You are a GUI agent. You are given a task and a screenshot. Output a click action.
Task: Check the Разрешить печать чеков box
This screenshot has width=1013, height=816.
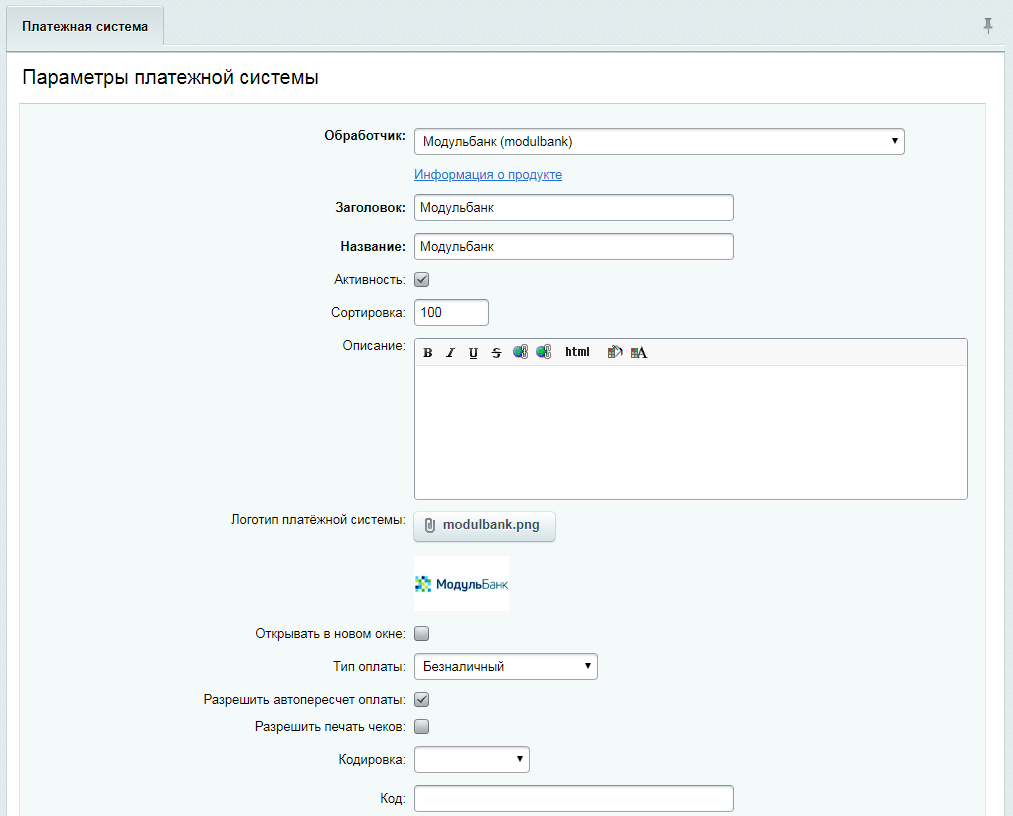[x=422, y=726]
